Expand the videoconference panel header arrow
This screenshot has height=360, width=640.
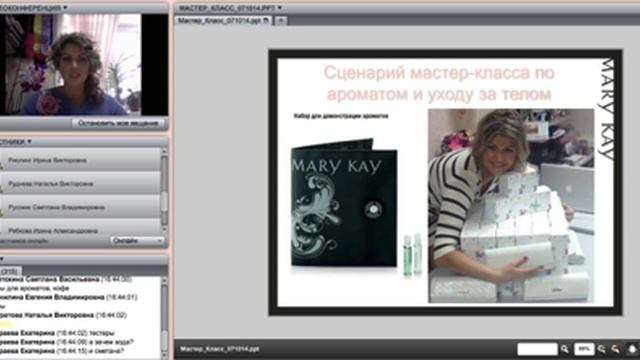click(65, 7)
